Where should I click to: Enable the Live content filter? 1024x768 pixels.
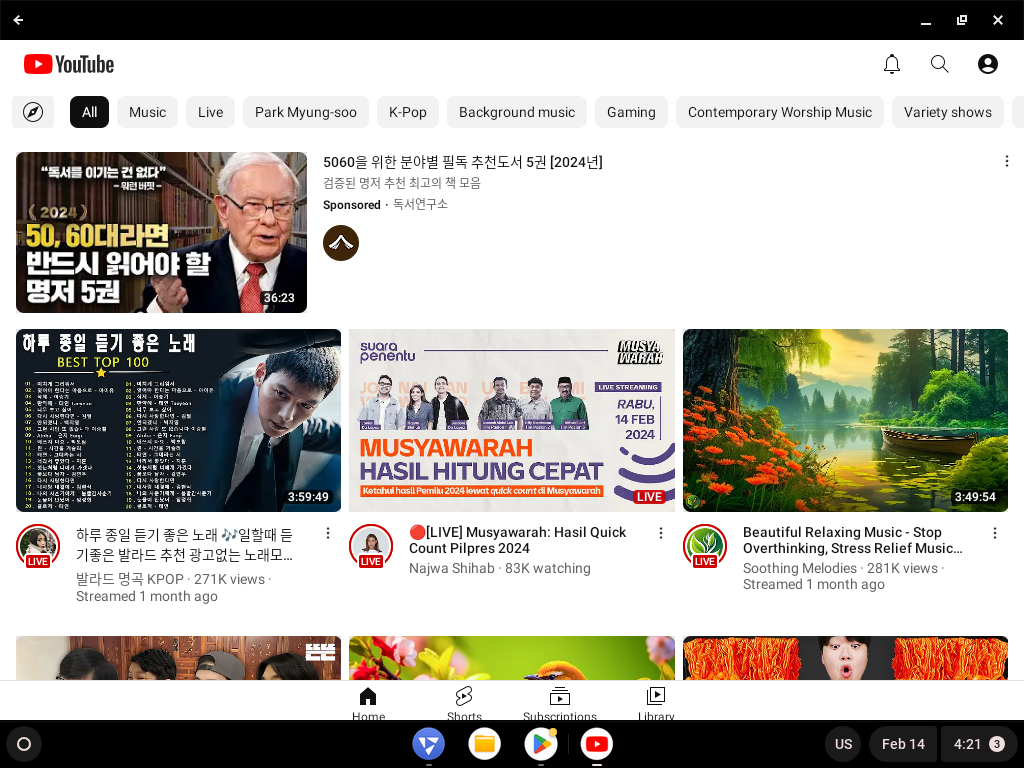point(210,112)
